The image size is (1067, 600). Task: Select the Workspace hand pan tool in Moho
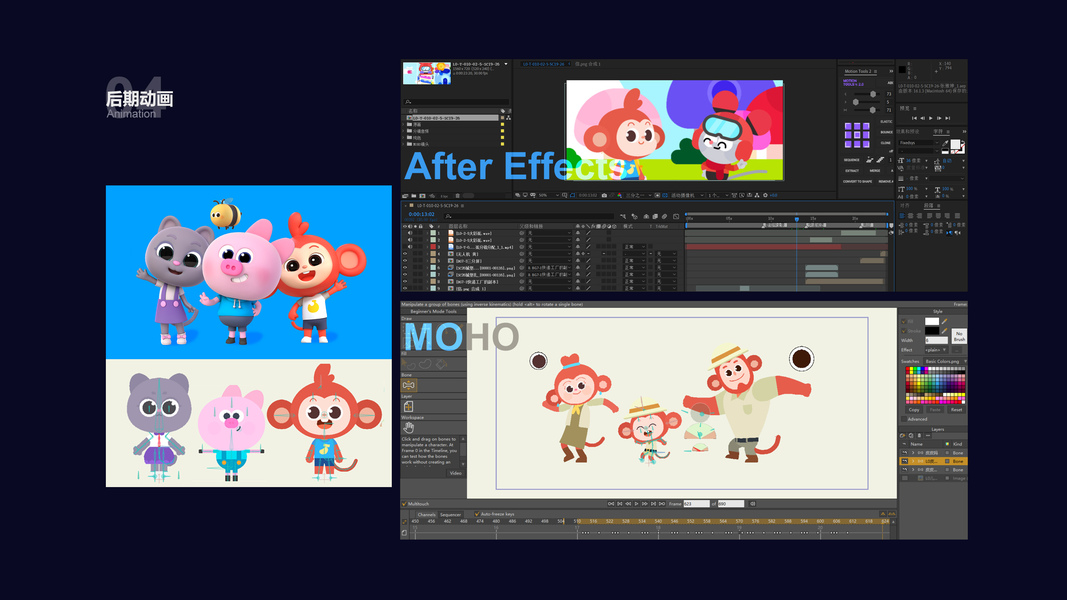pos(408,427)
